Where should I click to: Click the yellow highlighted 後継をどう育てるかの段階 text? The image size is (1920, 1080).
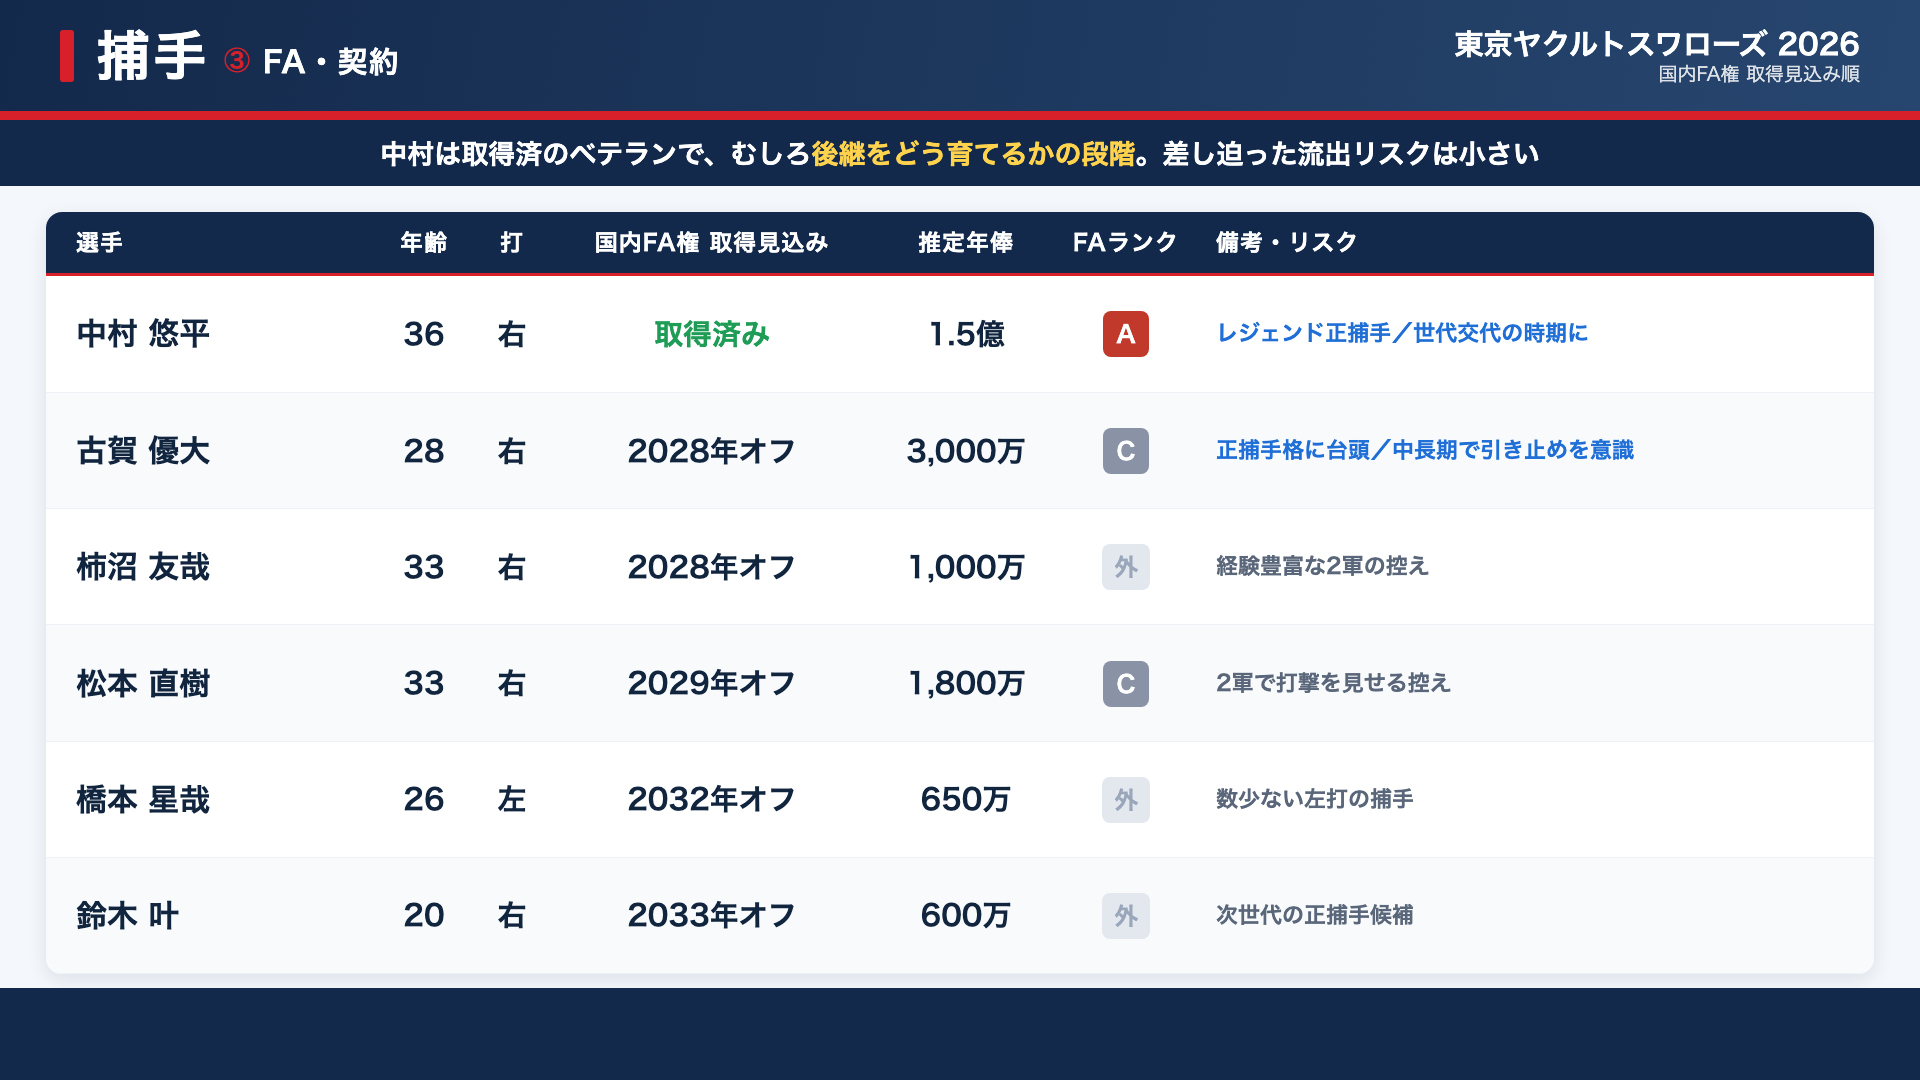tap(973, 154)
